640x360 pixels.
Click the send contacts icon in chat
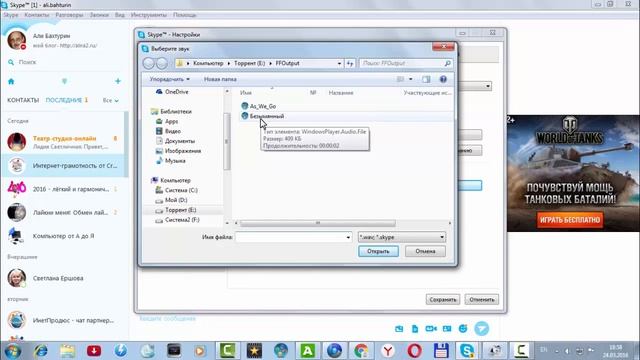click(x=447, y=329)
